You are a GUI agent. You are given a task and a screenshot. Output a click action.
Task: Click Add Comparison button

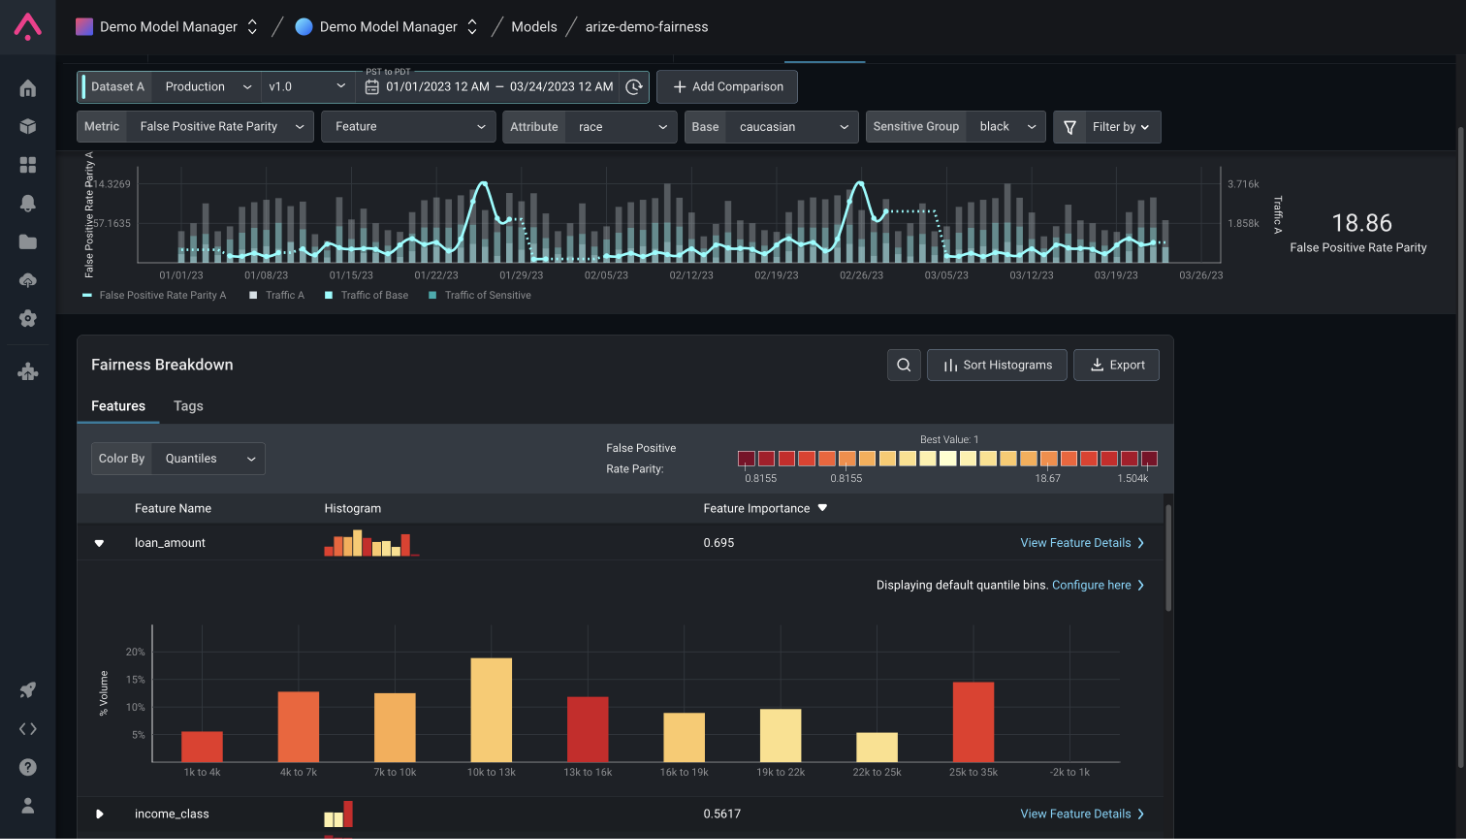(727, 87)
